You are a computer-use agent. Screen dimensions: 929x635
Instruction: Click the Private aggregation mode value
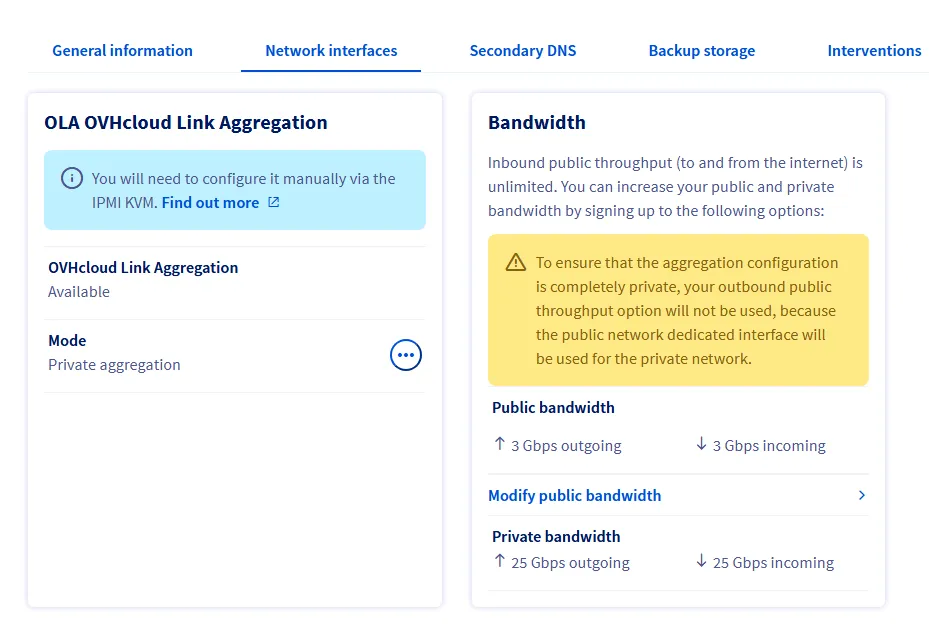click(114, 365)
